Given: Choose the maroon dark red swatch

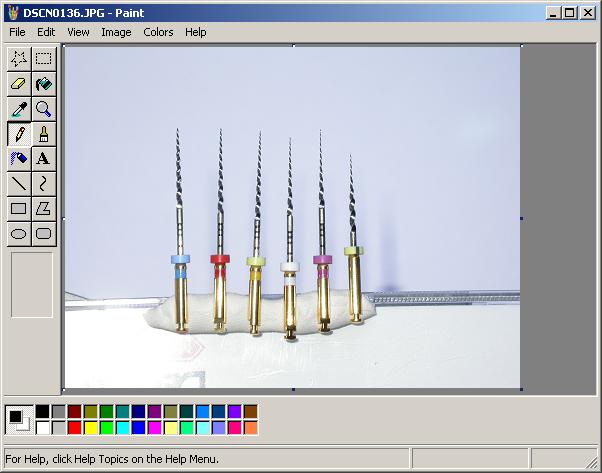Looking at the screenshot, I should coord(75,412).
